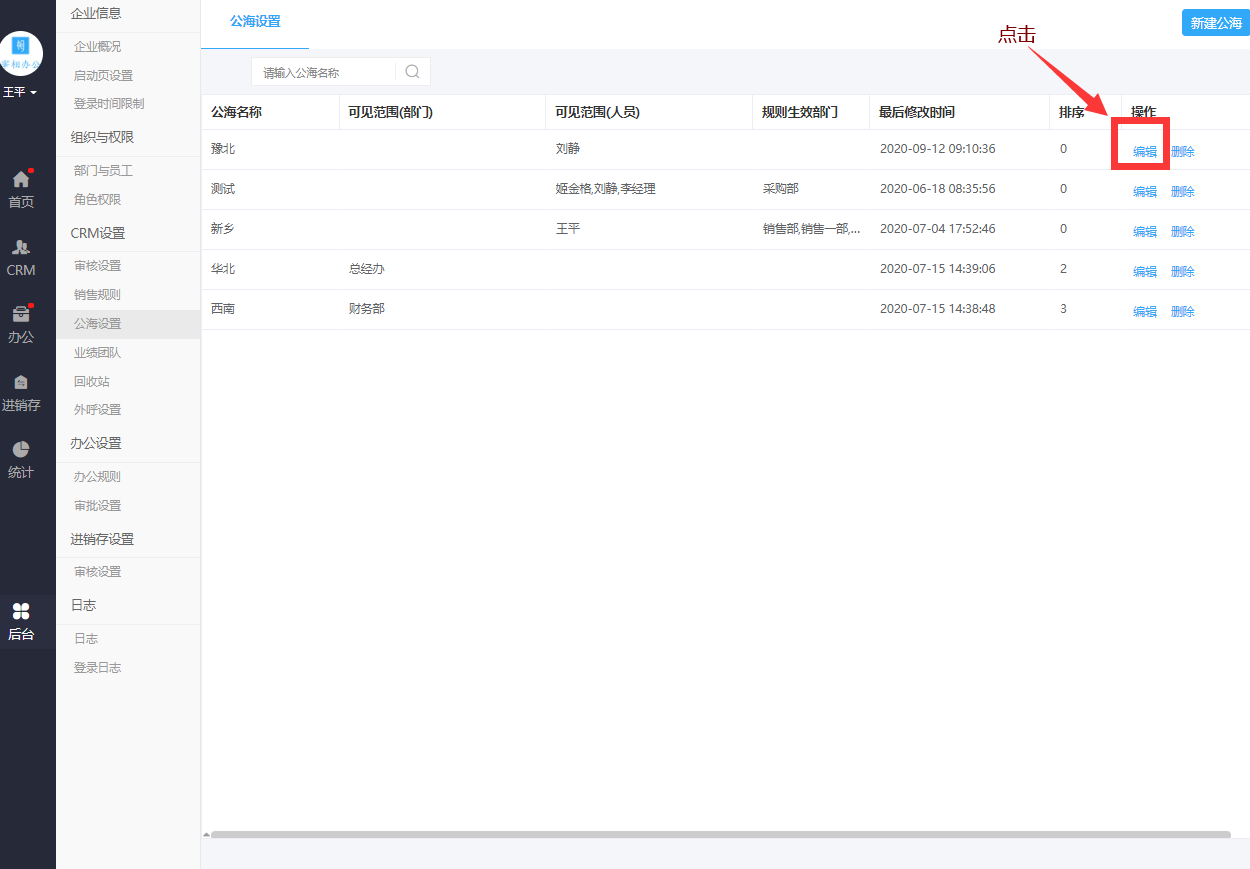The width and height of the screenshot is (1250, 869).
Task: Click the 最后修改时间 column header
Action: tap(917, 112)
